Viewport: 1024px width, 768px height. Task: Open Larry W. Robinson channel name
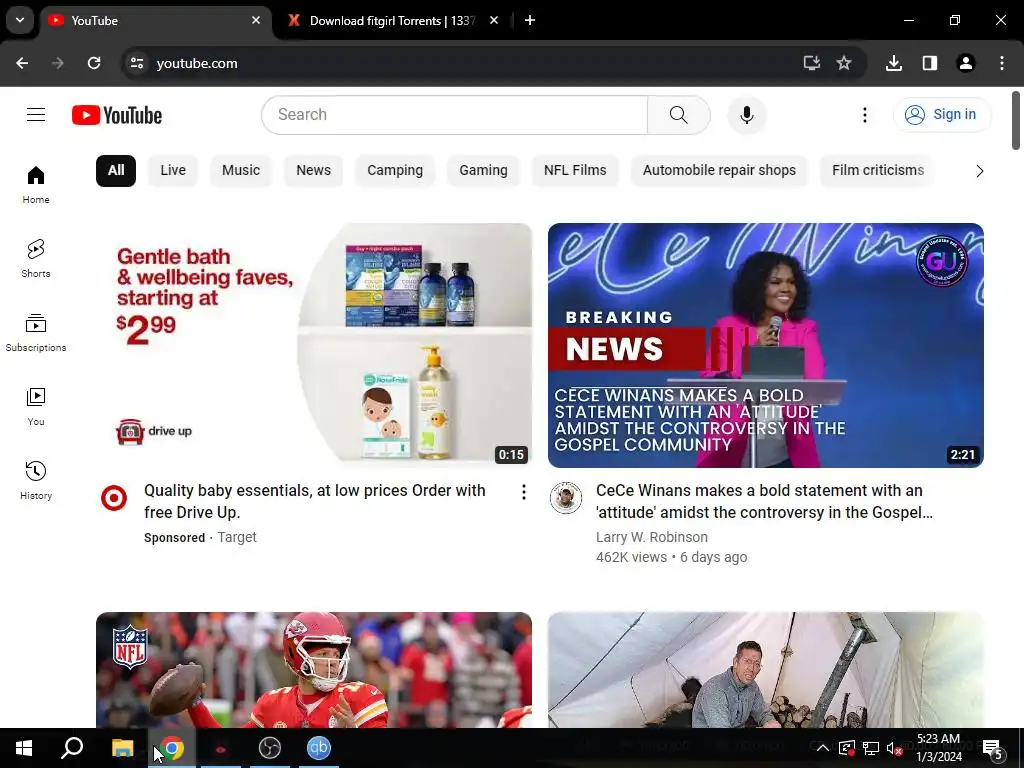[652, 537]
